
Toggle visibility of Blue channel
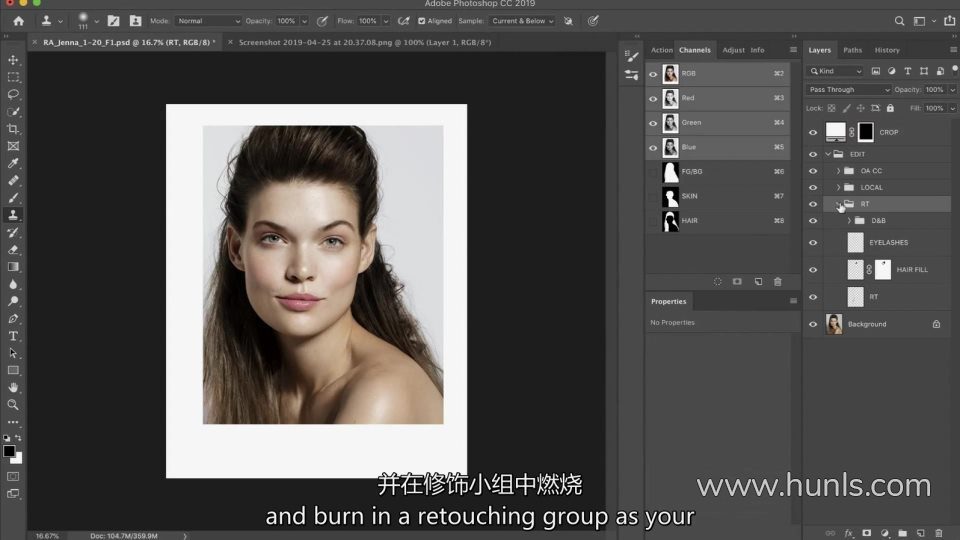tap(653, 147)
